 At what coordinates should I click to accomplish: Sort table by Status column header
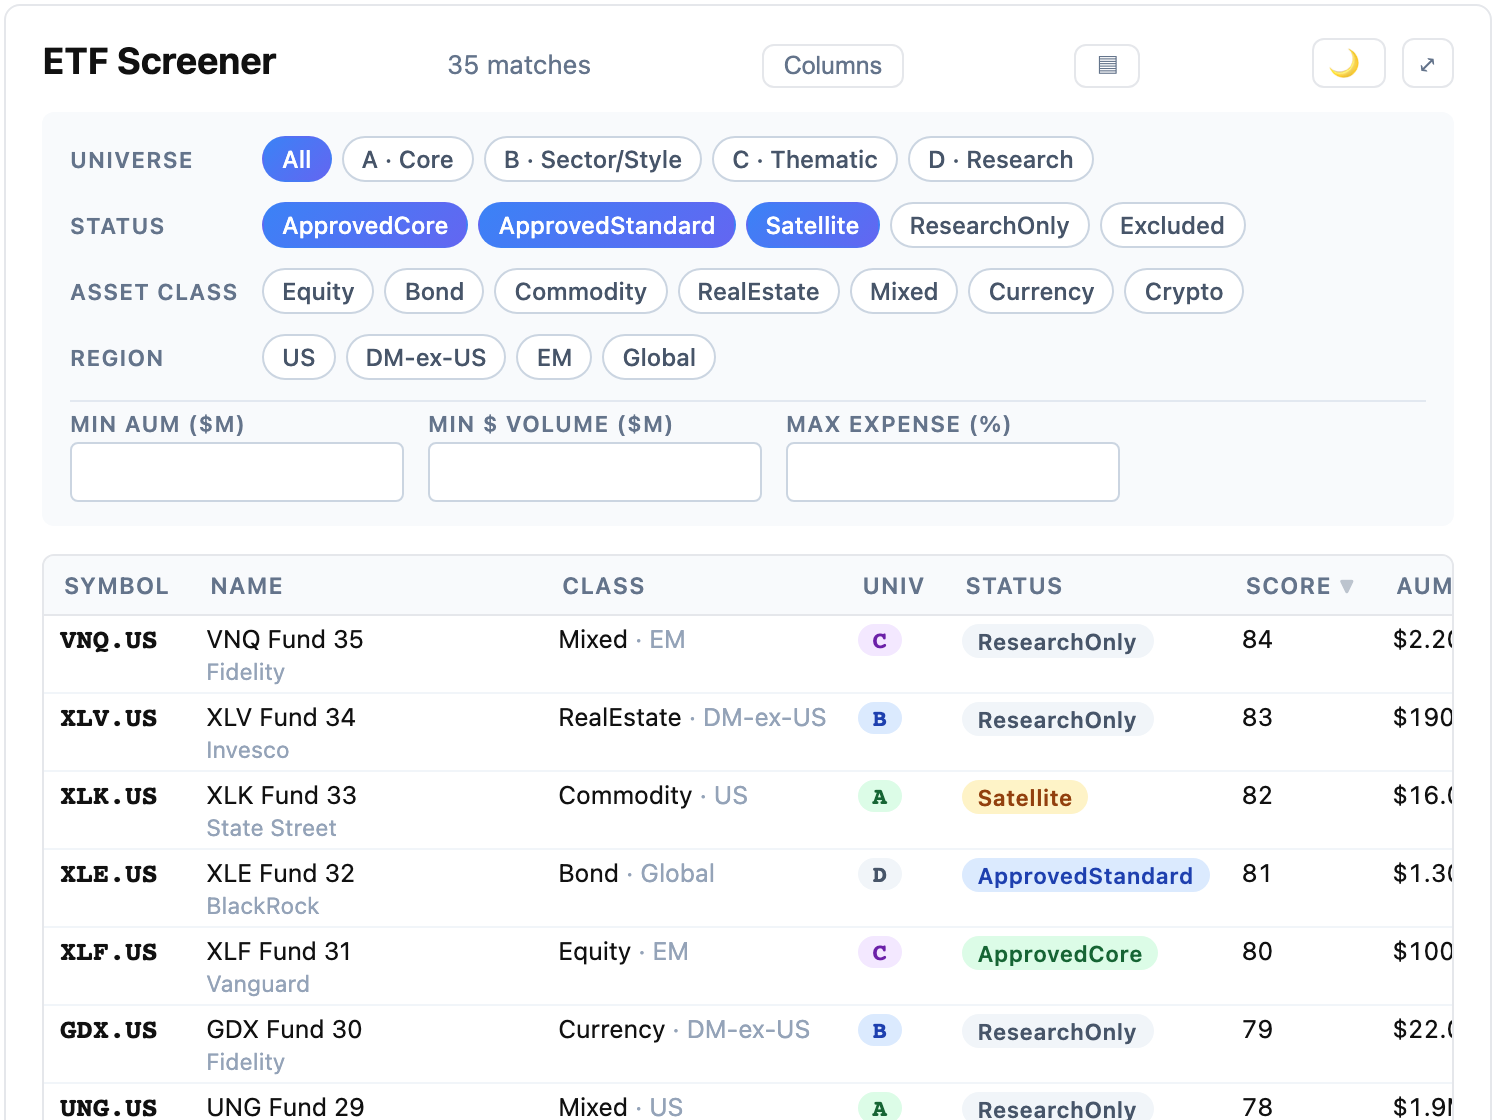1014,586
